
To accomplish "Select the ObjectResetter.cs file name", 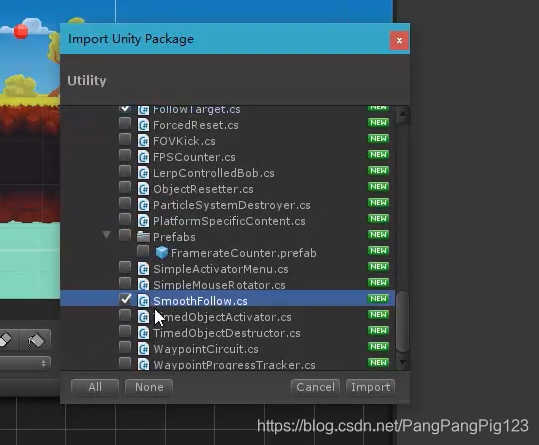I will pos(203,189).
